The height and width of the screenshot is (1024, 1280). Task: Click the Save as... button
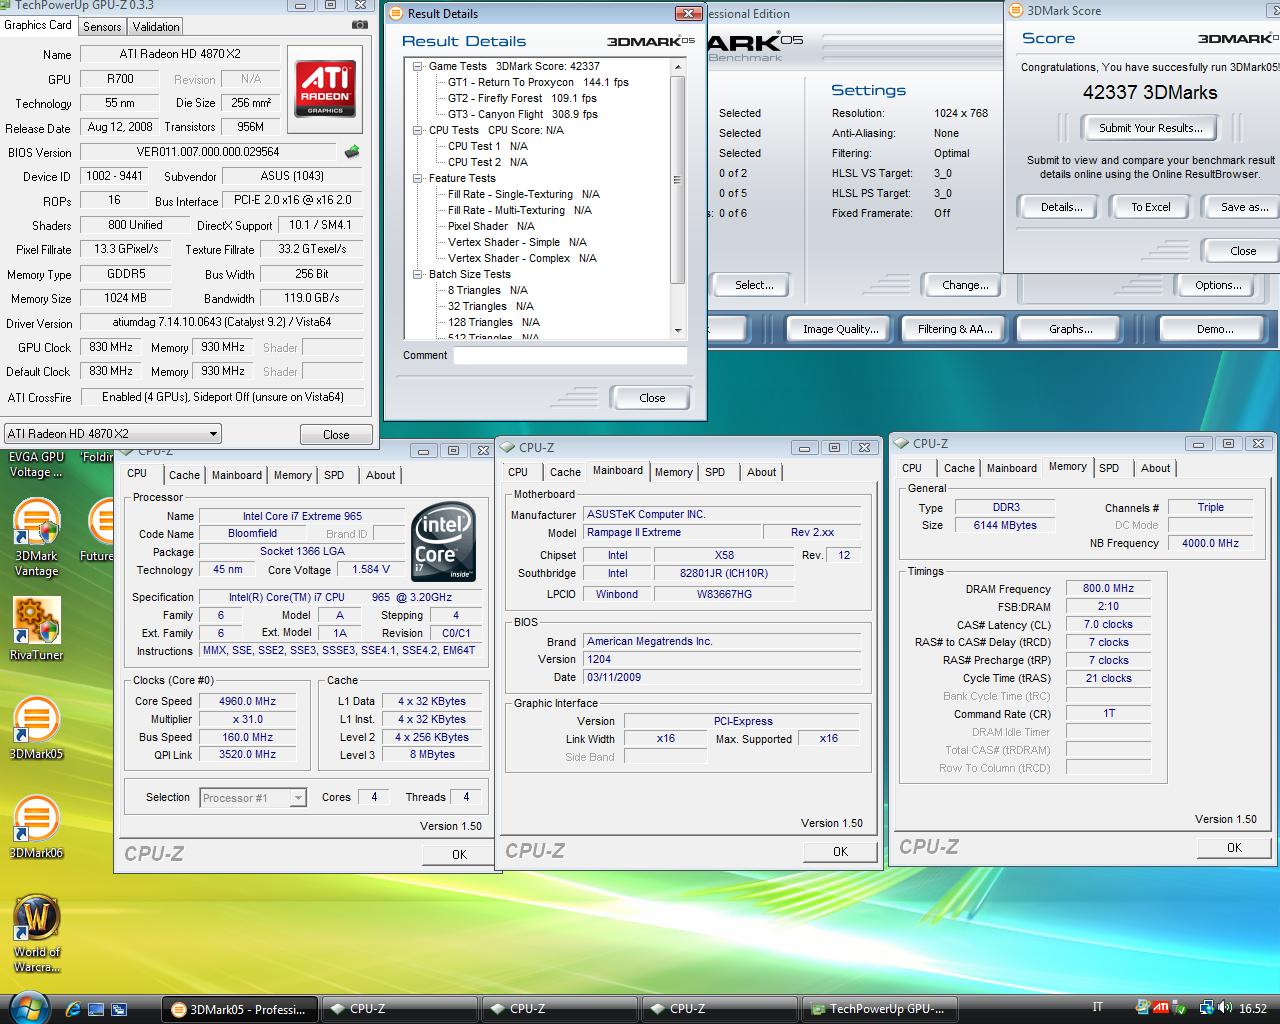tap(1244, 207)
